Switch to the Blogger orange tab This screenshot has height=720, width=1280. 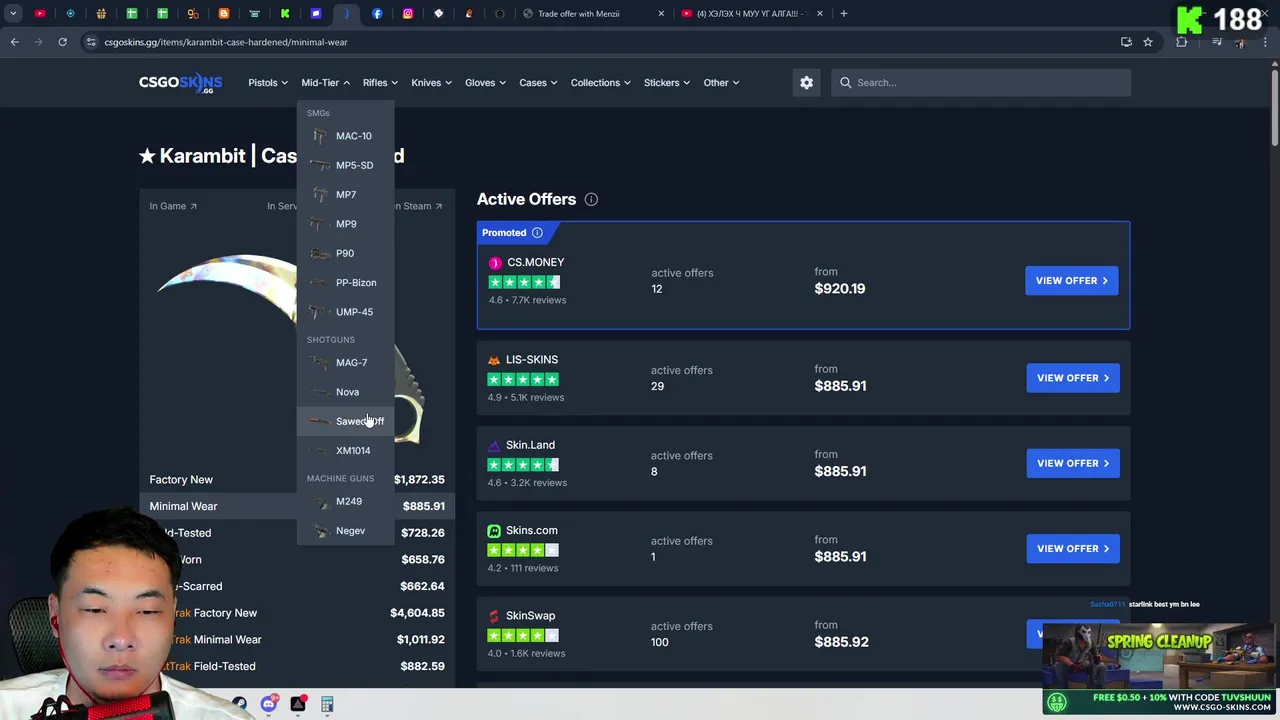click(x=224, y=14)
